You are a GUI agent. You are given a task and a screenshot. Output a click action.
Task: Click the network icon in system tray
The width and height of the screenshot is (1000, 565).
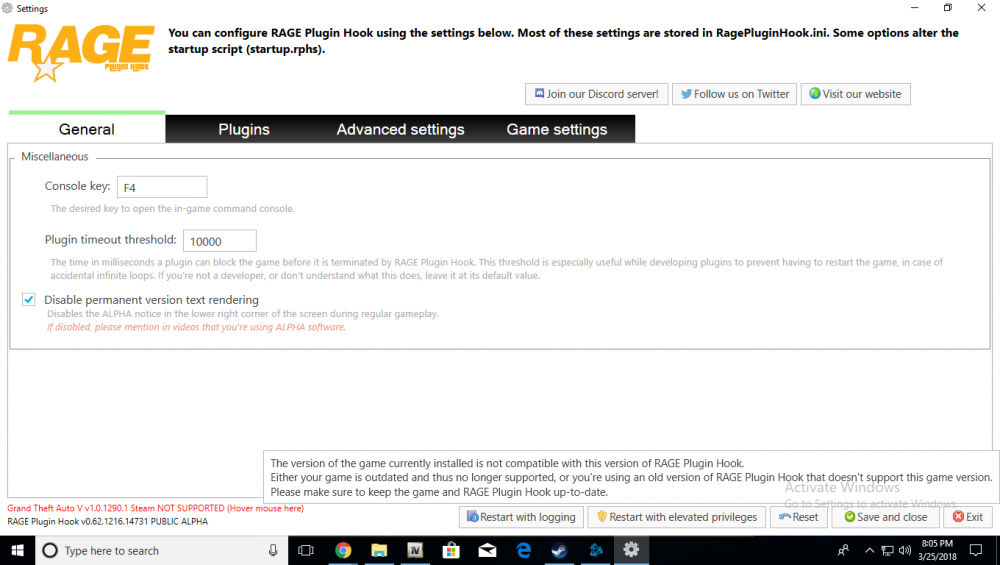(887, 550)
